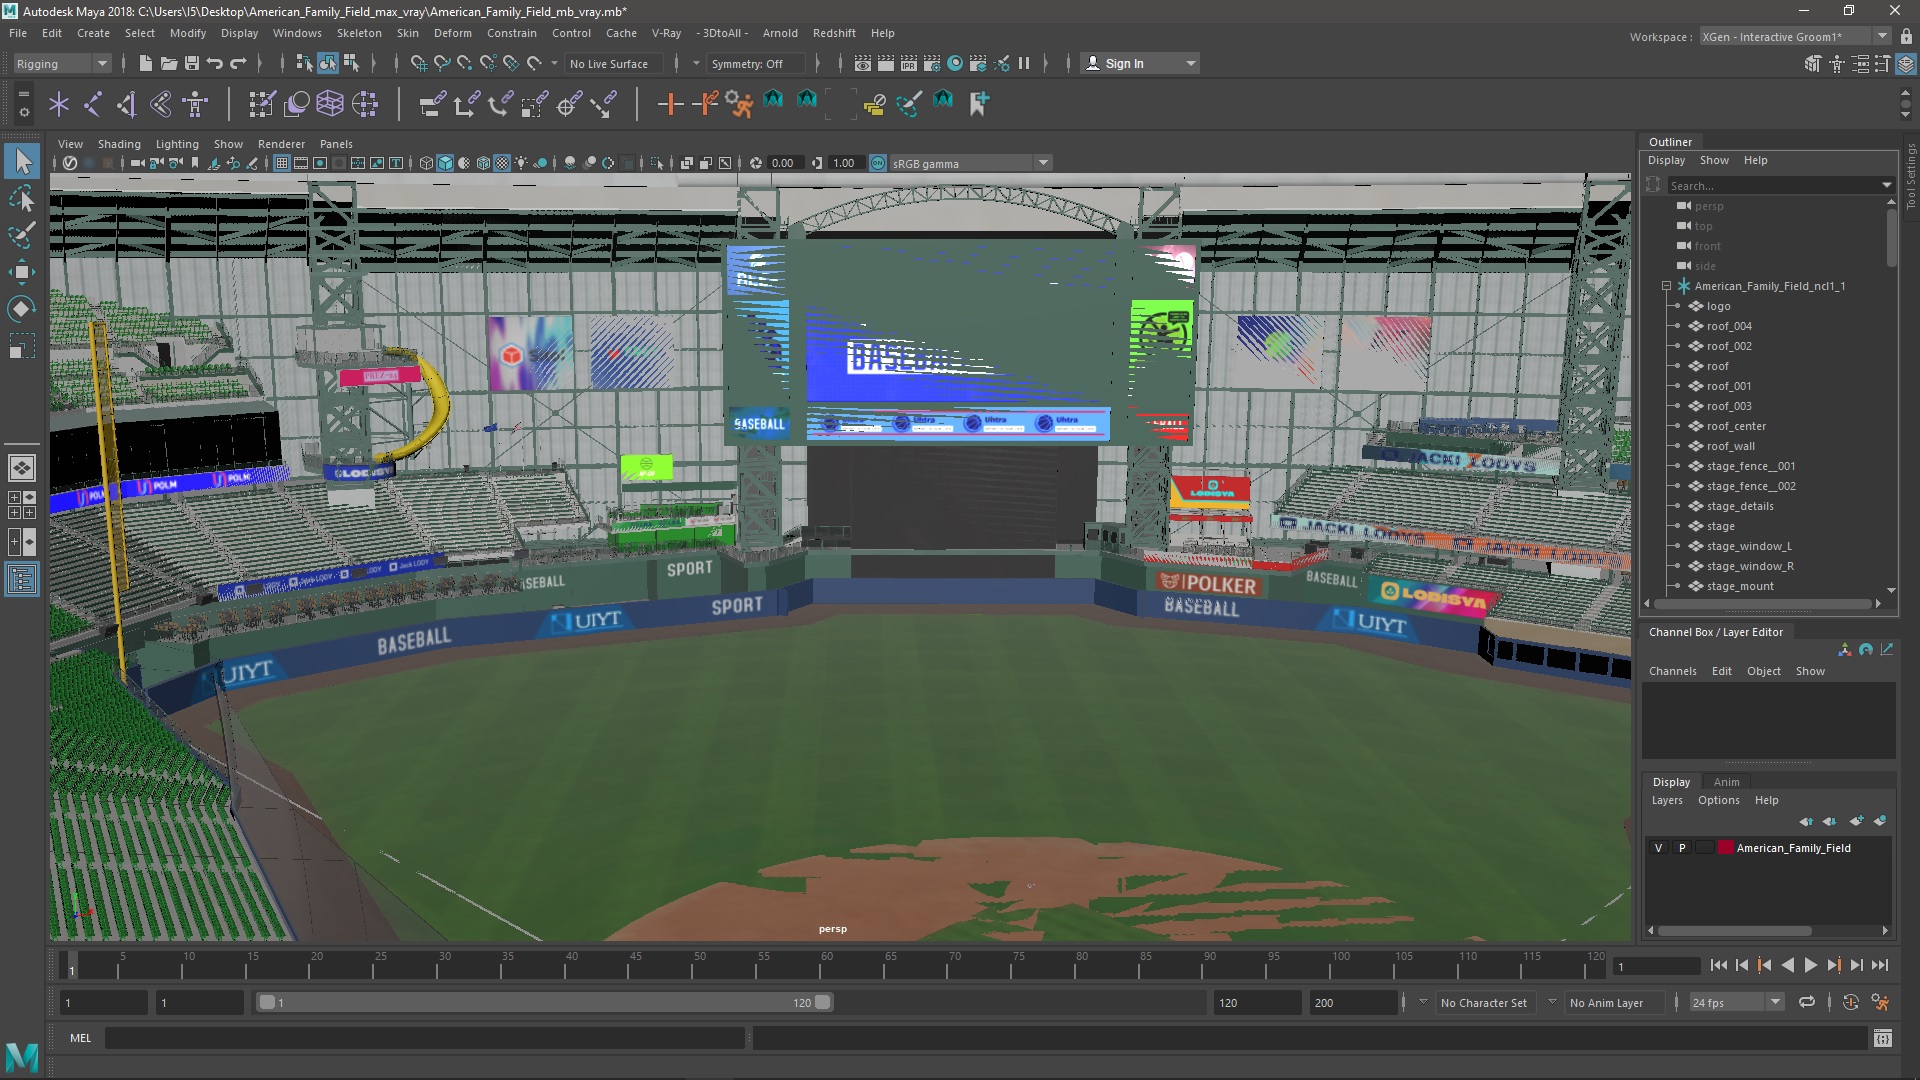Open the Outliner search options arrow
This screenshot has height=1080, width=1920.
click(x=1886, y=185)
